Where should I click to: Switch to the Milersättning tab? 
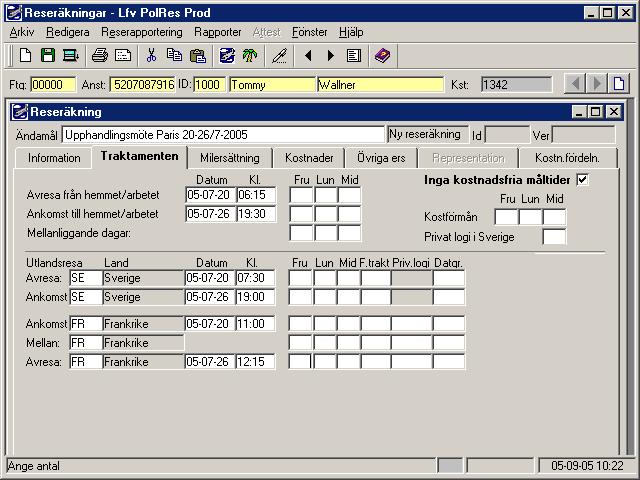pyautogui.click(x=230, y=158)
